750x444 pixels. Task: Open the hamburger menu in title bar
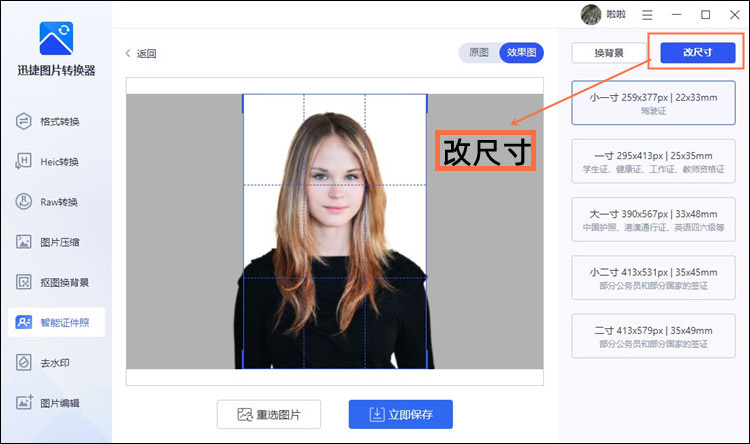coord(648,15)
